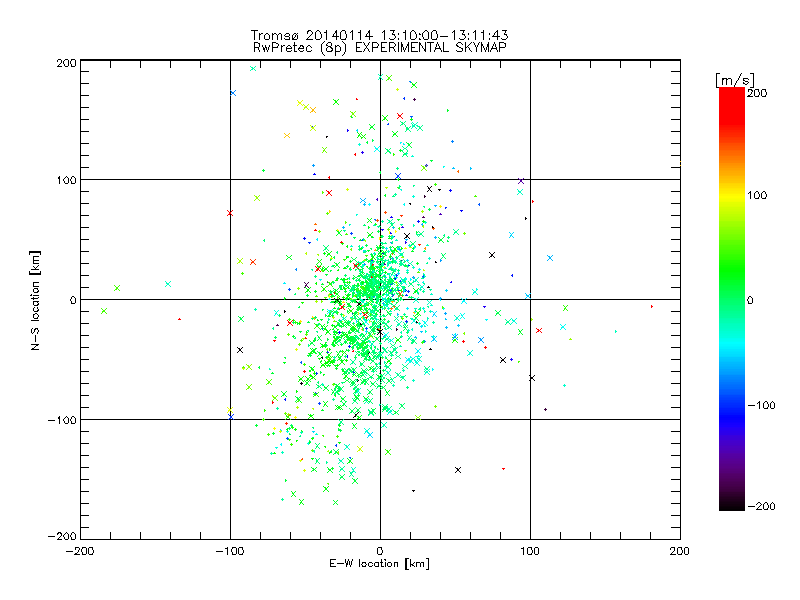Click the y-axis tick label '100'

click(67, 180)
